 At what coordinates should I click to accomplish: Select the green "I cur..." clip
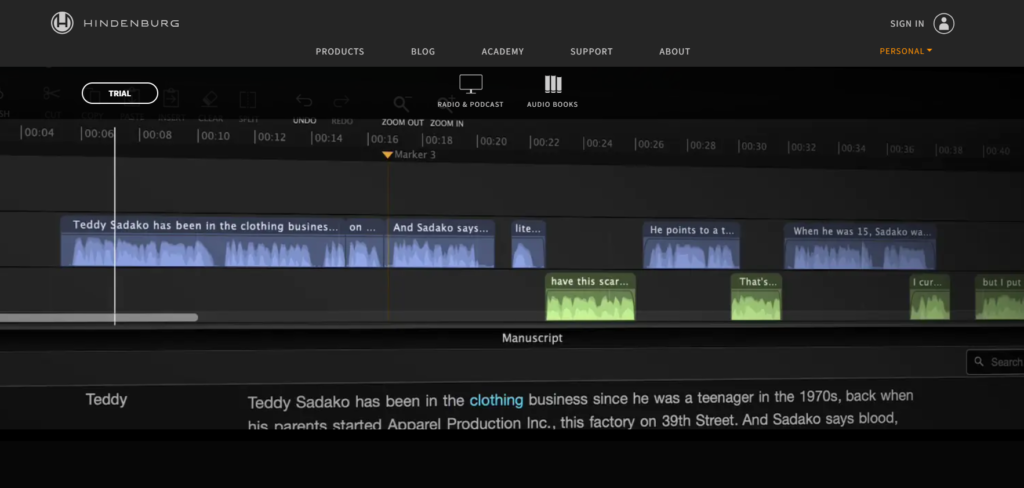pyautogui.click(x=930, y=297)
